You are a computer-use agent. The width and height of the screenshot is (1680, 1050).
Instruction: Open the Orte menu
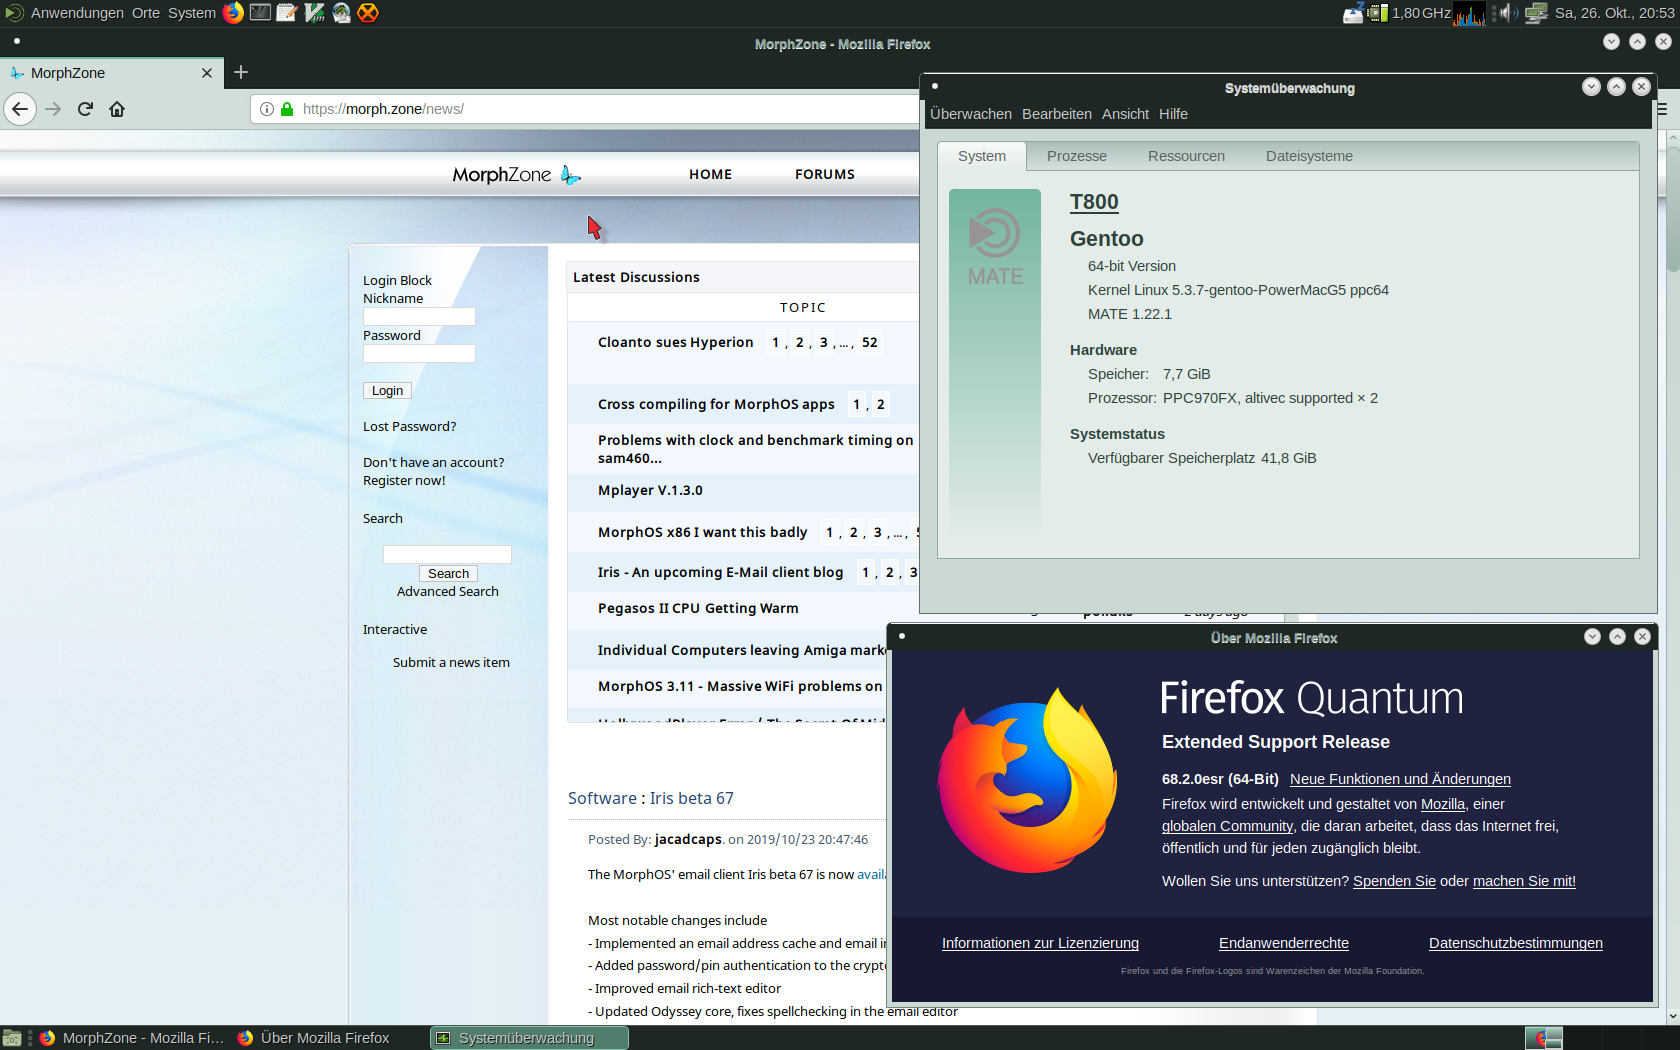[146, 13]
